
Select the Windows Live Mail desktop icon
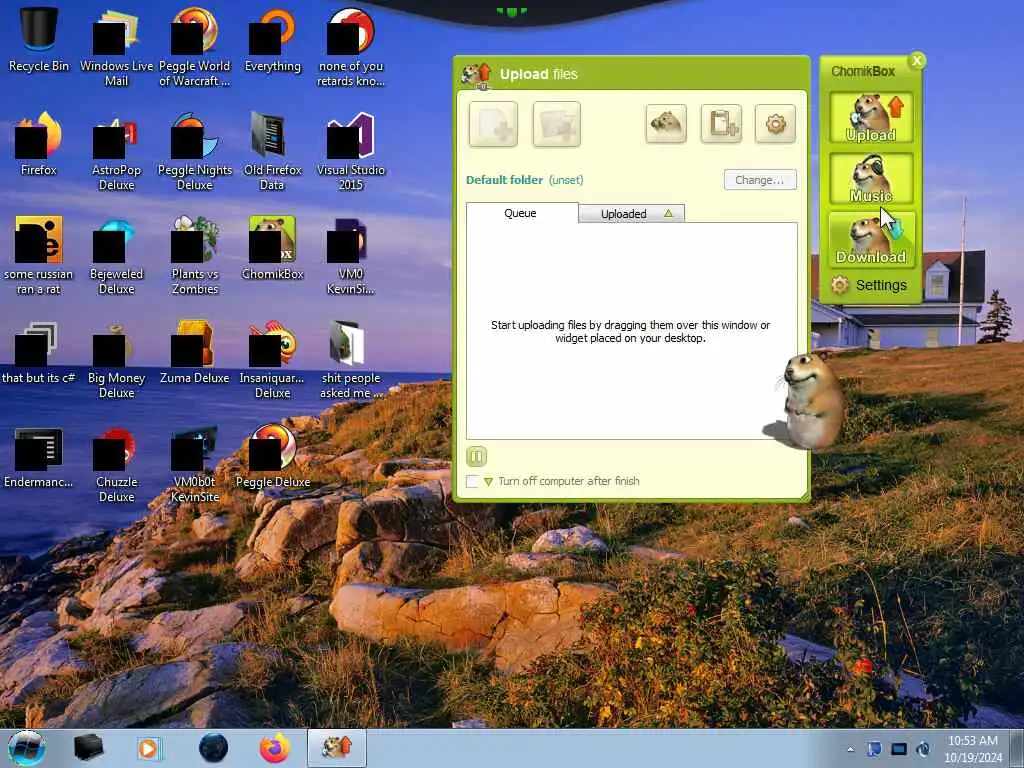tap(116, 47)
